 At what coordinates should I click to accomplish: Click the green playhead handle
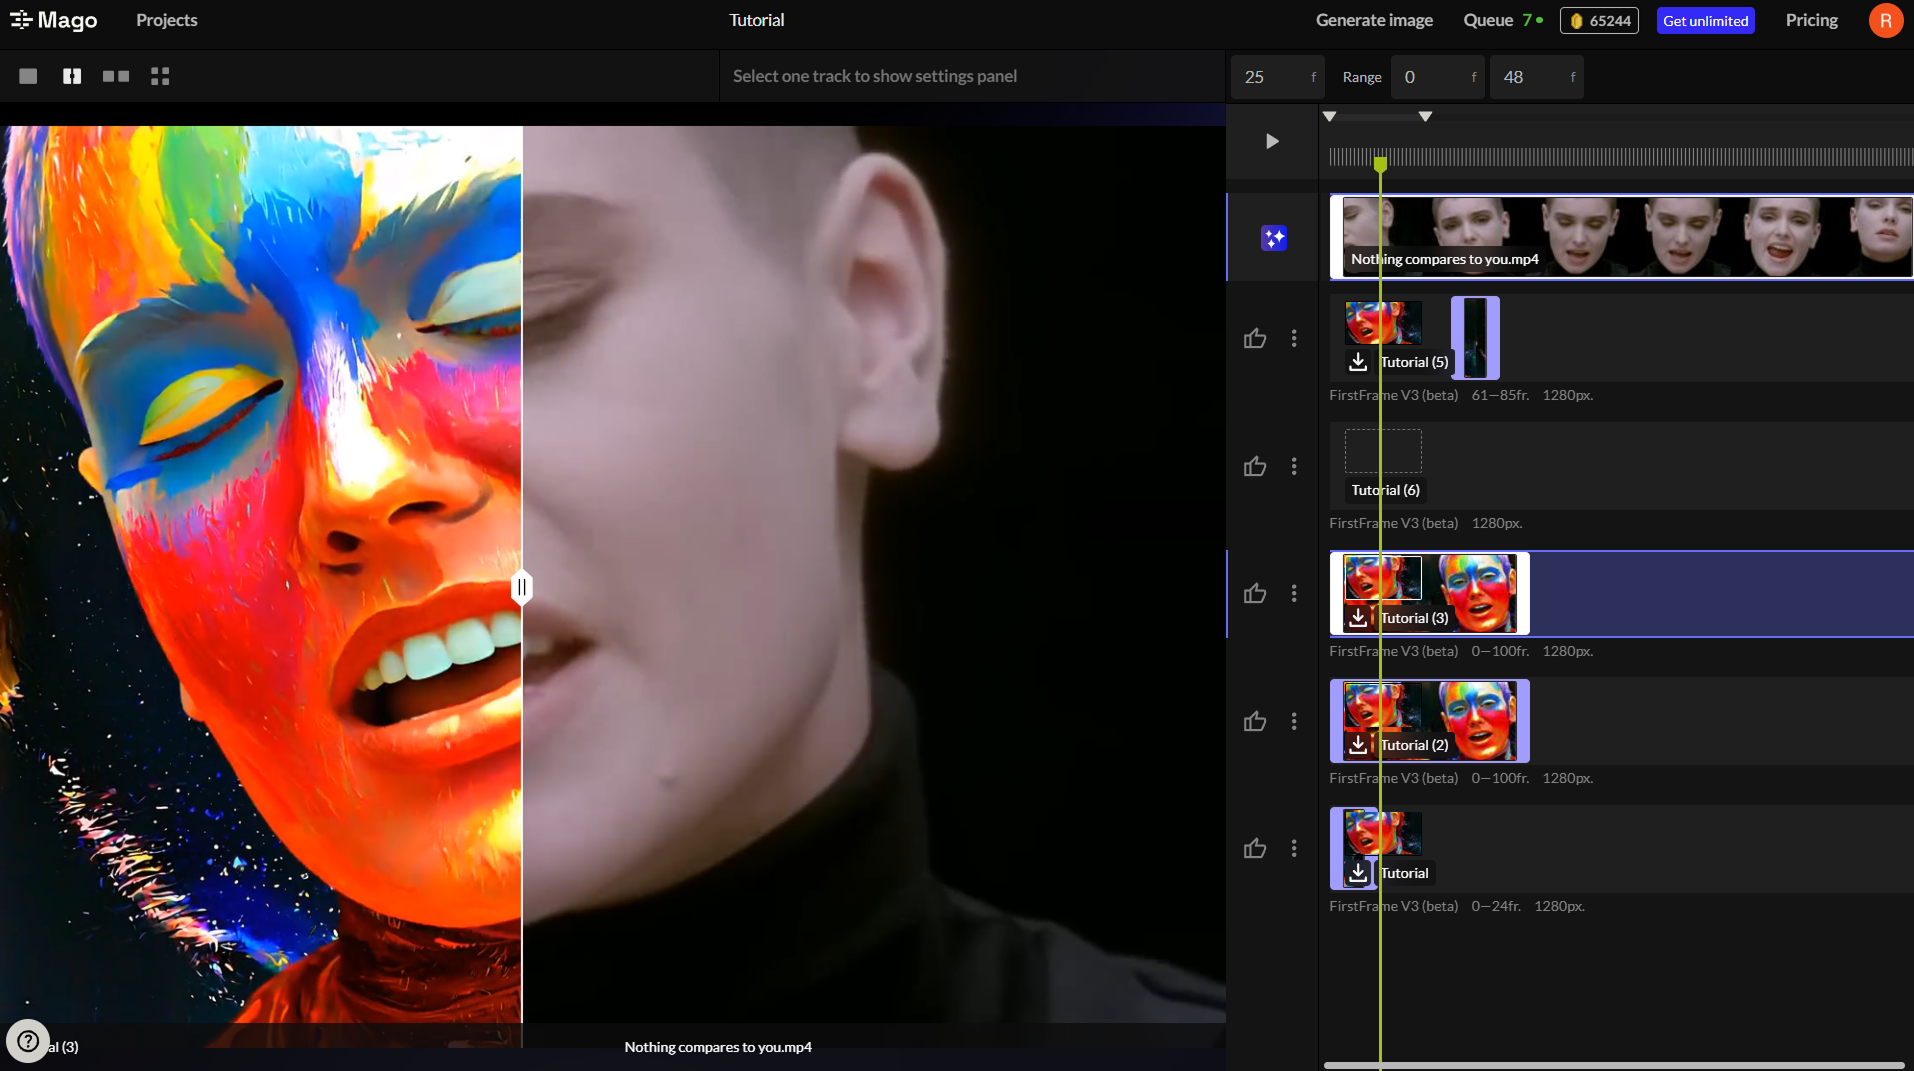pos(1380,164)
